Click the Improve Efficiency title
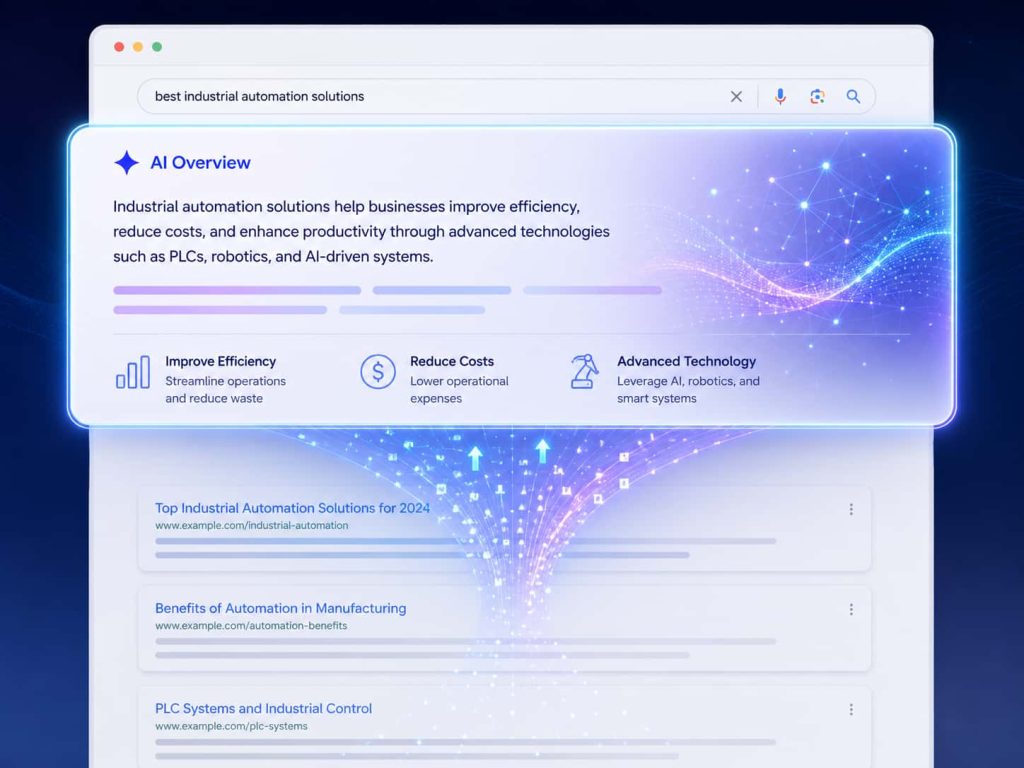1024x768 pixels. [x=221, y=361]
